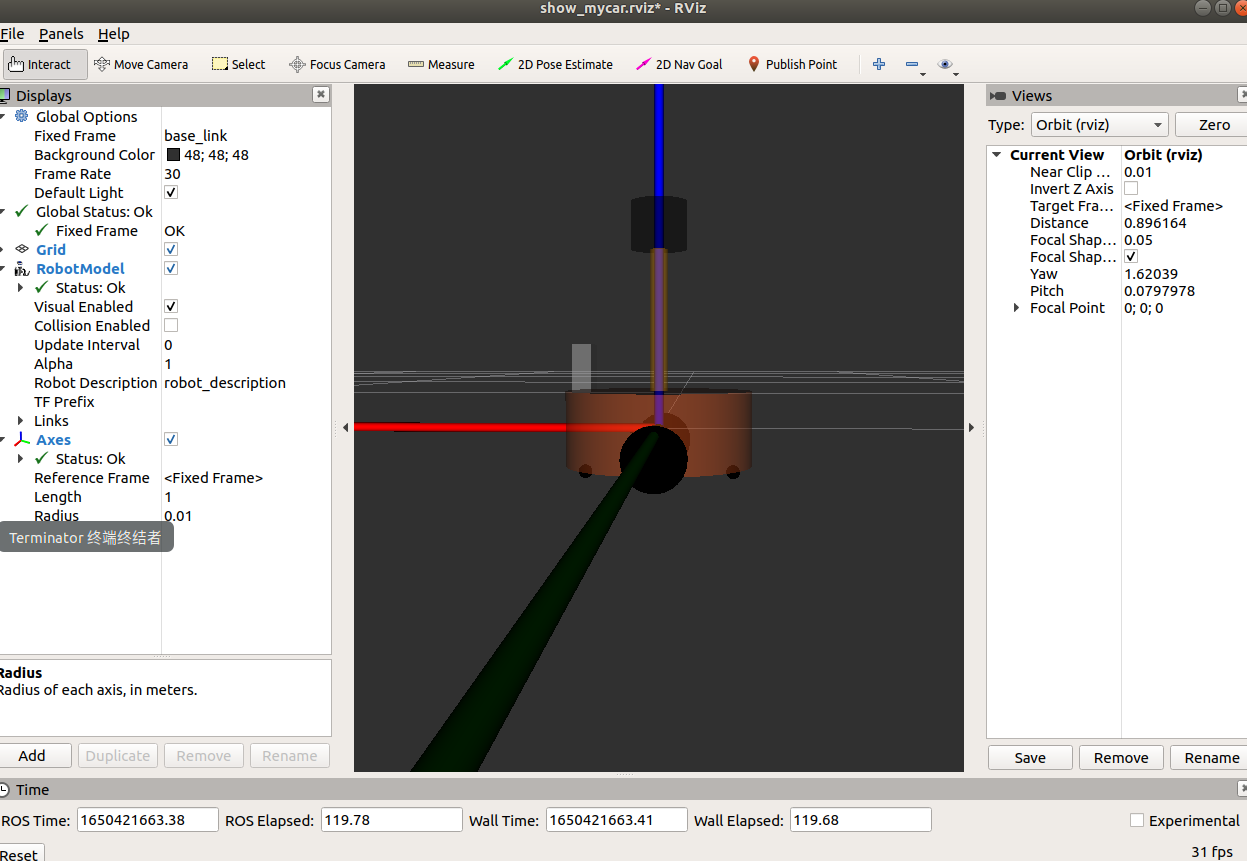Click the Add display button
Viewport: 1247px width, 861px height.
(35, 755)
